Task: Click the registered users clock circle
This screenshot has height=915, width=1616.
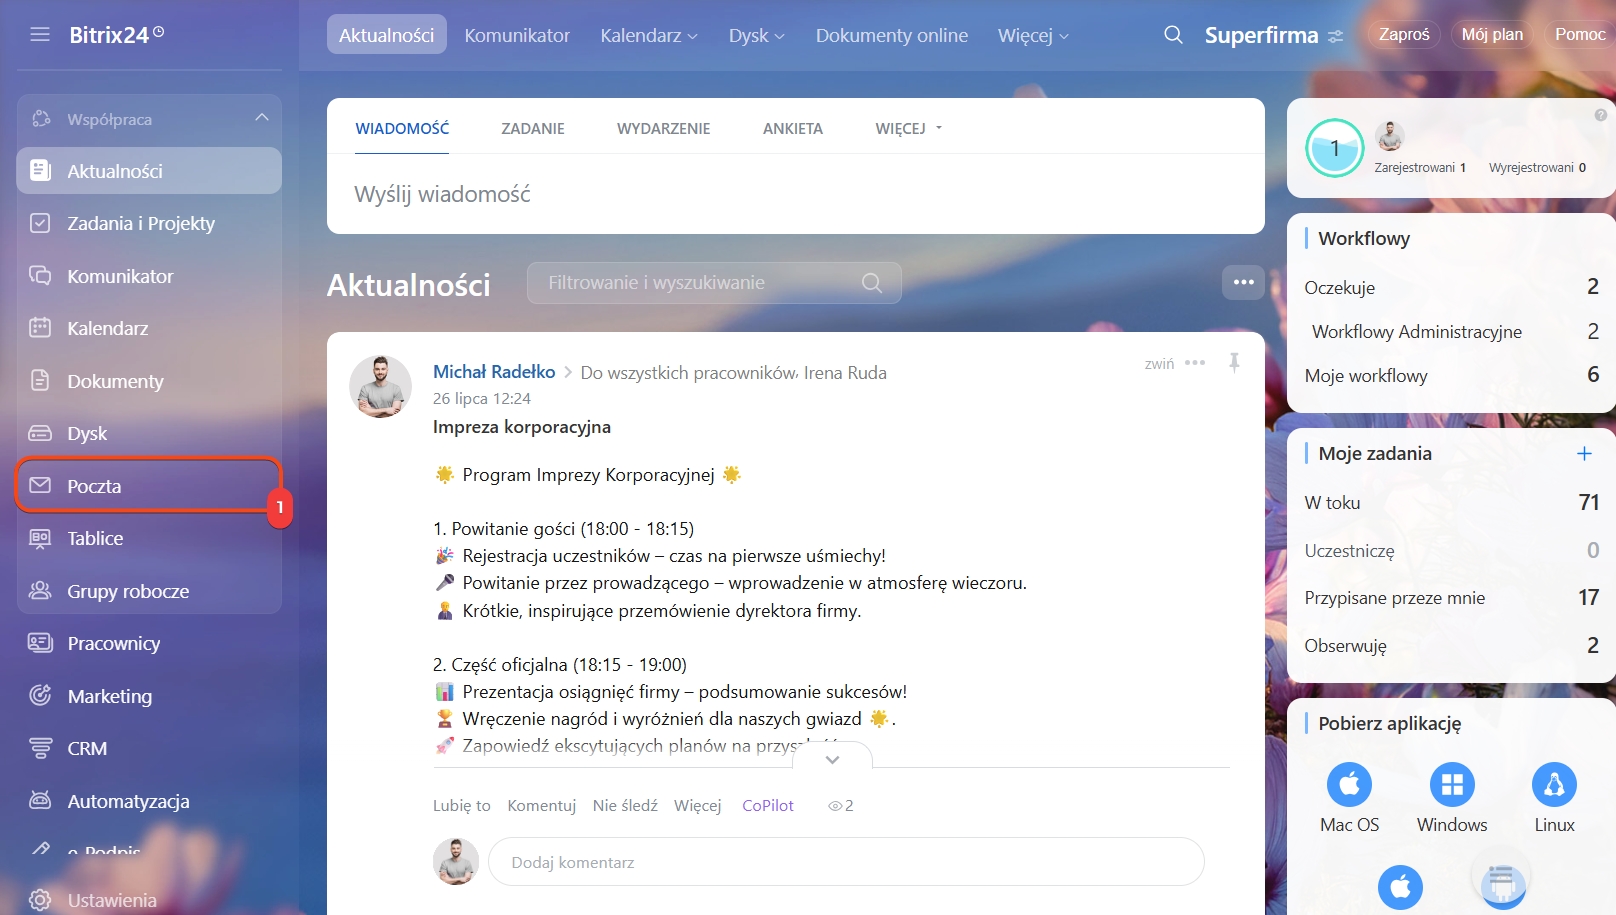Action: 1334,148
